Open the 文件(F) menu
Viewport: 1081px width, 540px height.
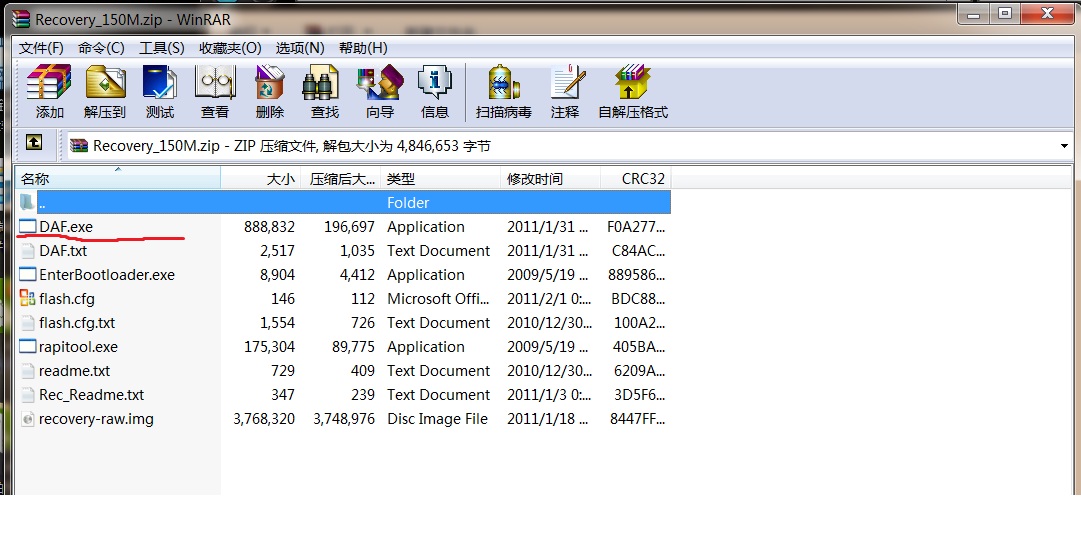point(41,48)
